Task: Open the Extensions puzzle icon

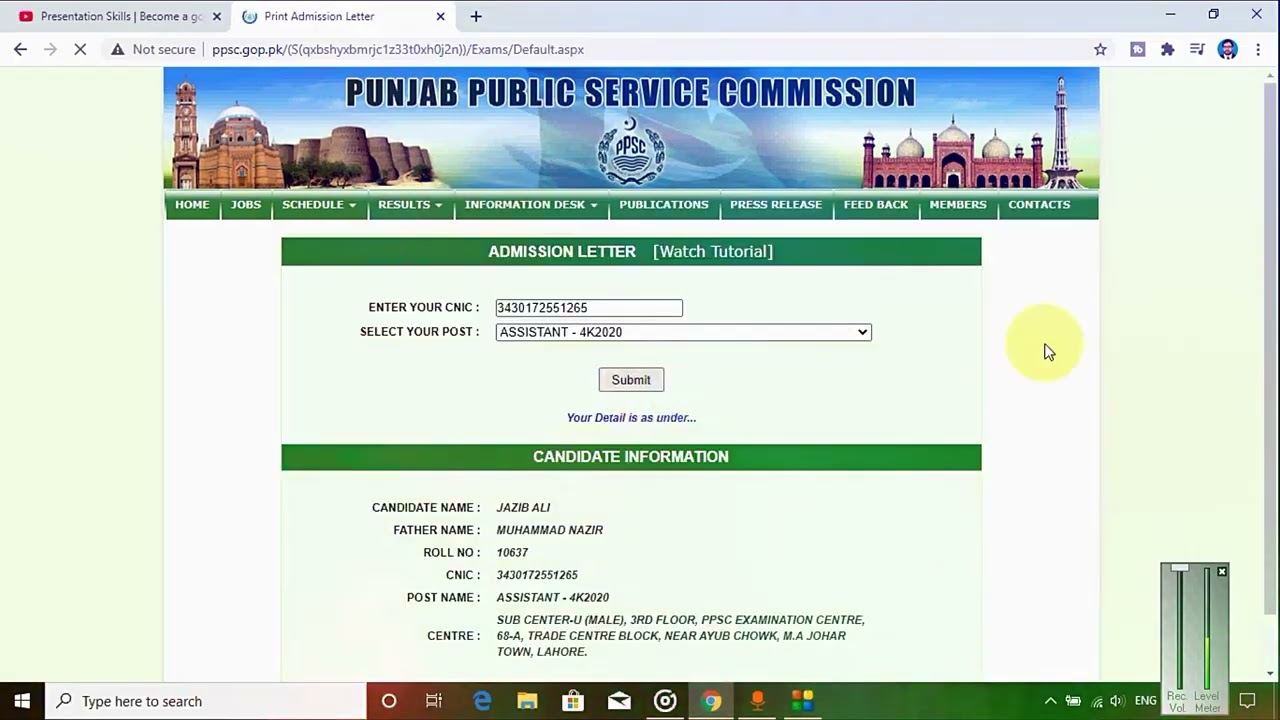Action: (x=1167, y=49)
